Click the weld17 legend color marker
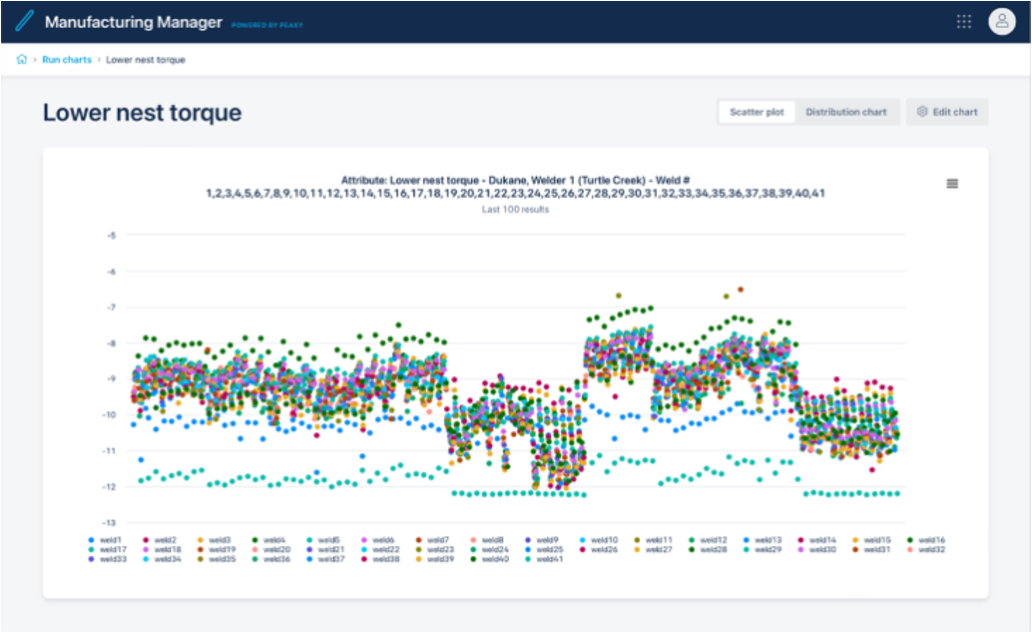The width and height of the screenshot is (1032, 632). click(x=91, y=550)
